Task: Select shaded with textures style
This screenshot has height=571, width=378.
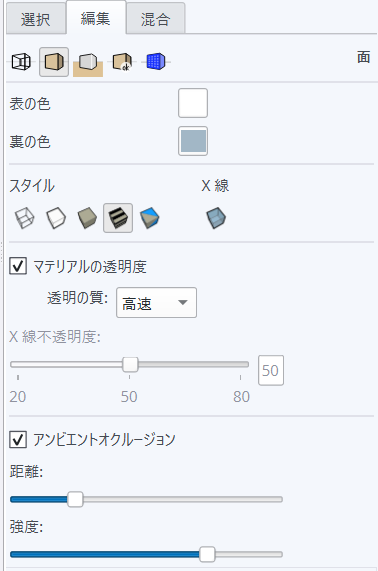Action: coord(118,218)
